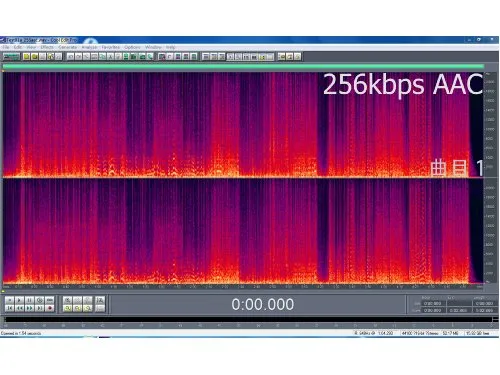This screenshot has width=500, height=375.
Task: Click the Begin selection time field
Action: tap(433, 303)
